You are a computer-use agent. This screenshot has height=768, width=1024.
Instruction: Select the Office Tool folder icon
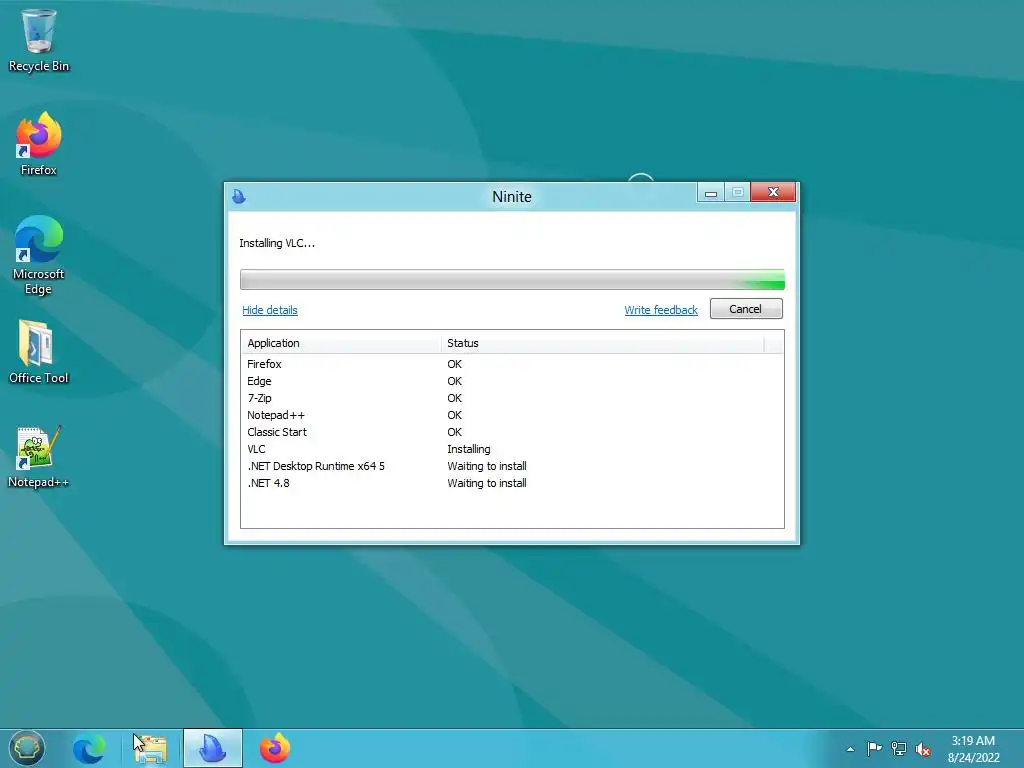(39, 352)
